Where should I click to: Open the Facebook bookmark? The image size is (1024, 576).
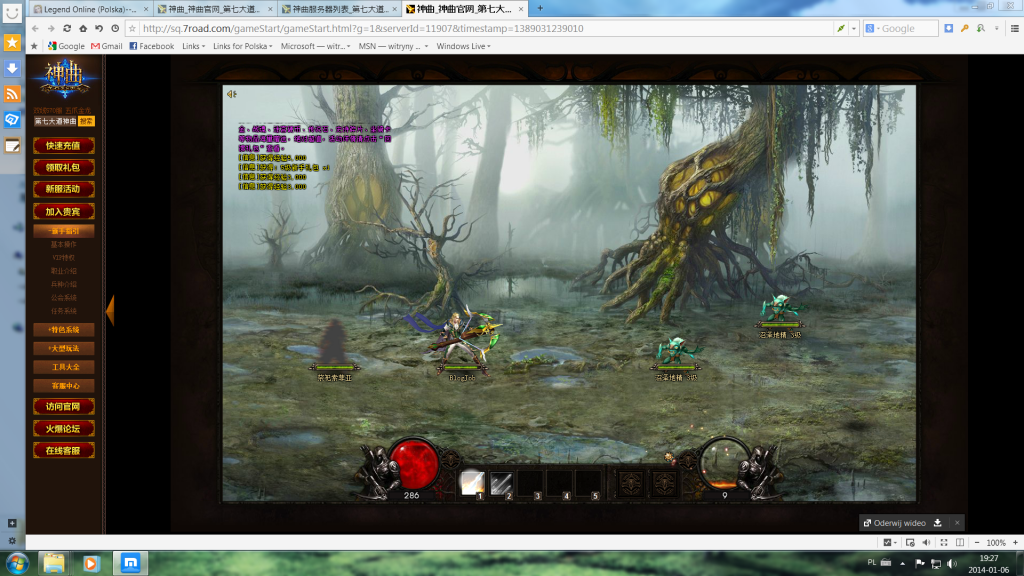point(152,46)
